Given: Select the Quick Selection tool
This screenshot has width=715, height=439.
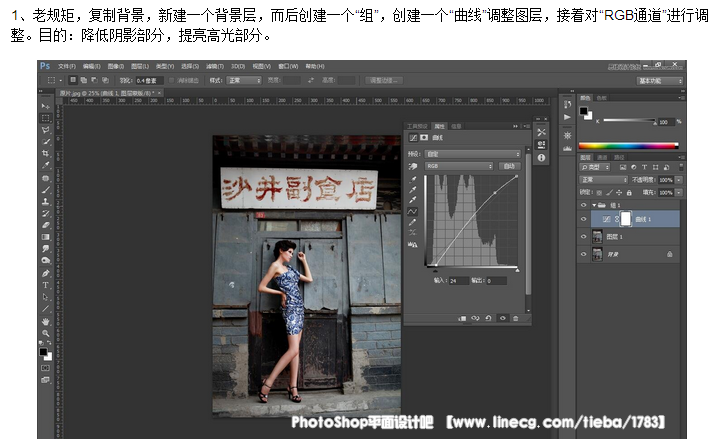Looking at the screenshot, I should coord(46,142).
